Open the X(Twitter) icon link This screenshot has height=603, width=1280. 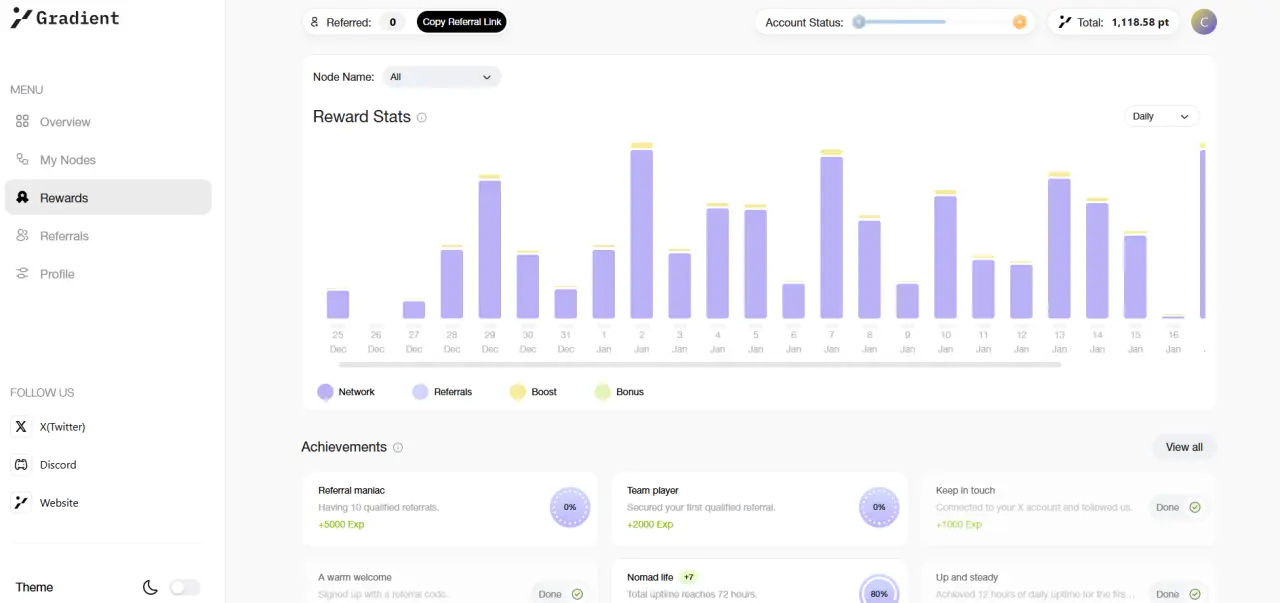click(x=21, y=427)
